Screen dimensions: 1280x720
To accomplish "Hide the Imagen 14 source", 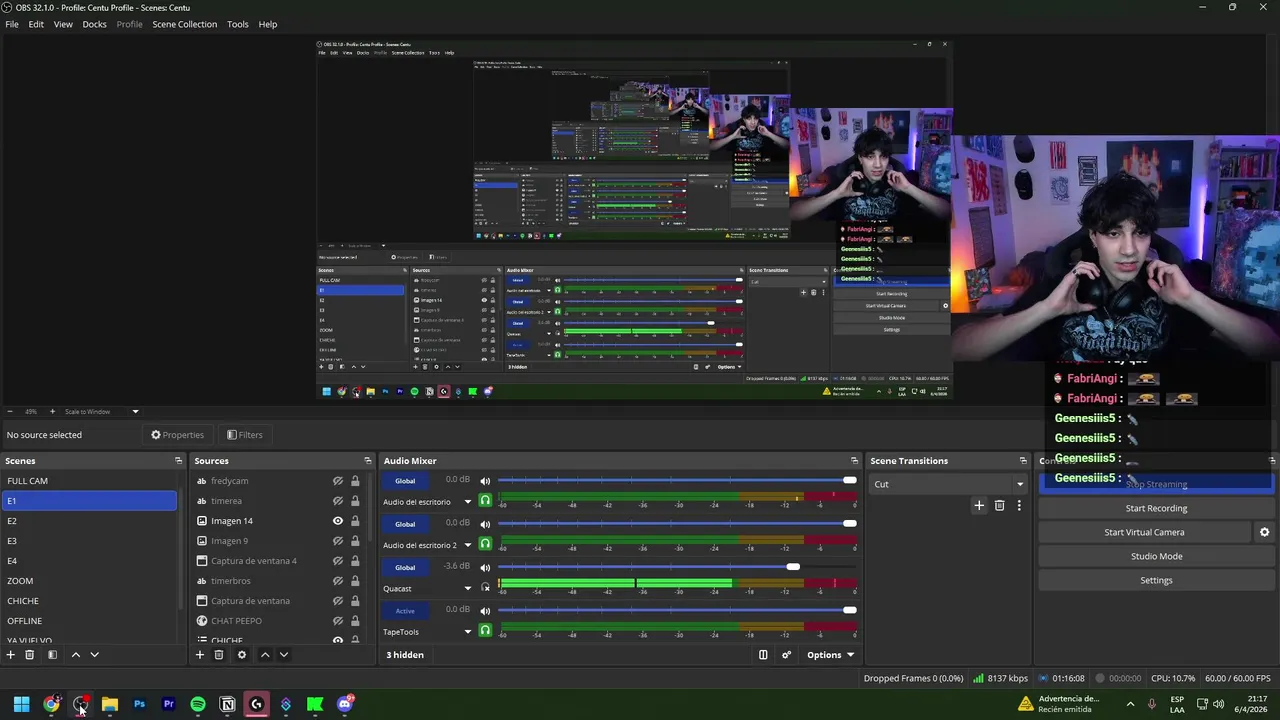I will (x=338, y=521).
